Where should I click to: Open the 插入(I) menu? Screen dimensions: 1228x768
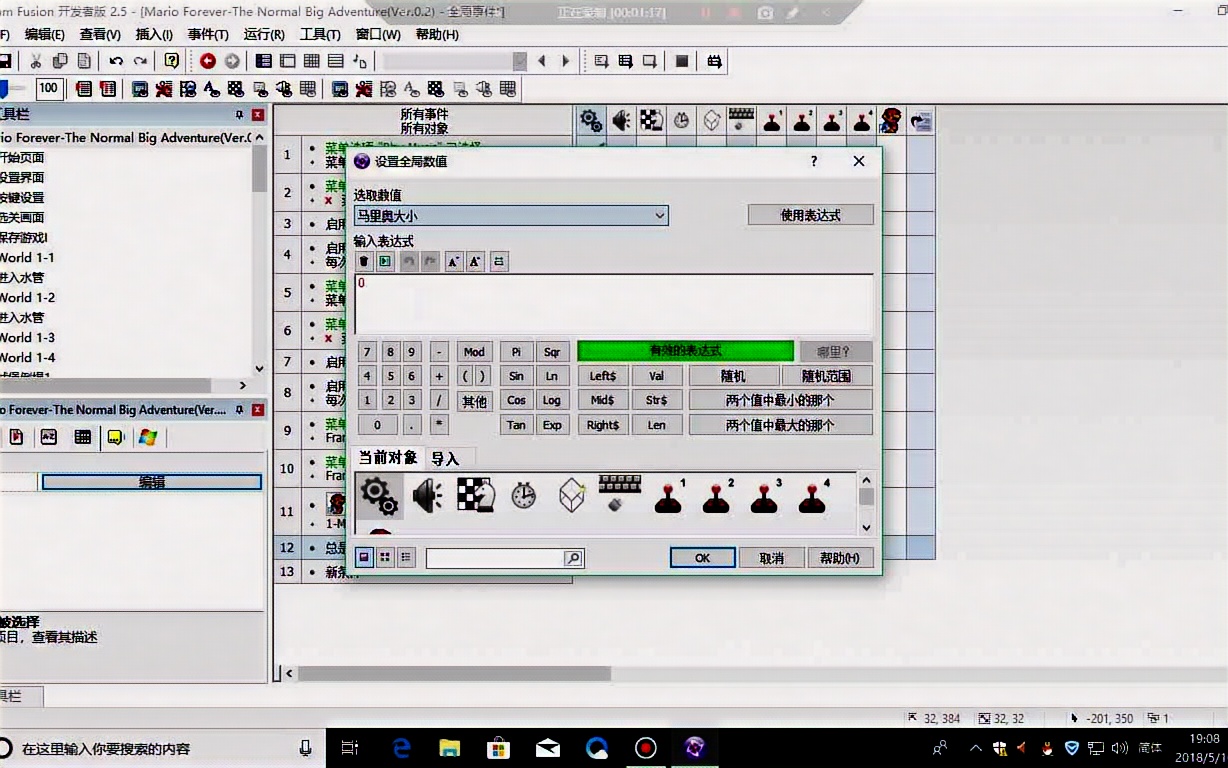click(x=154, y=34)
